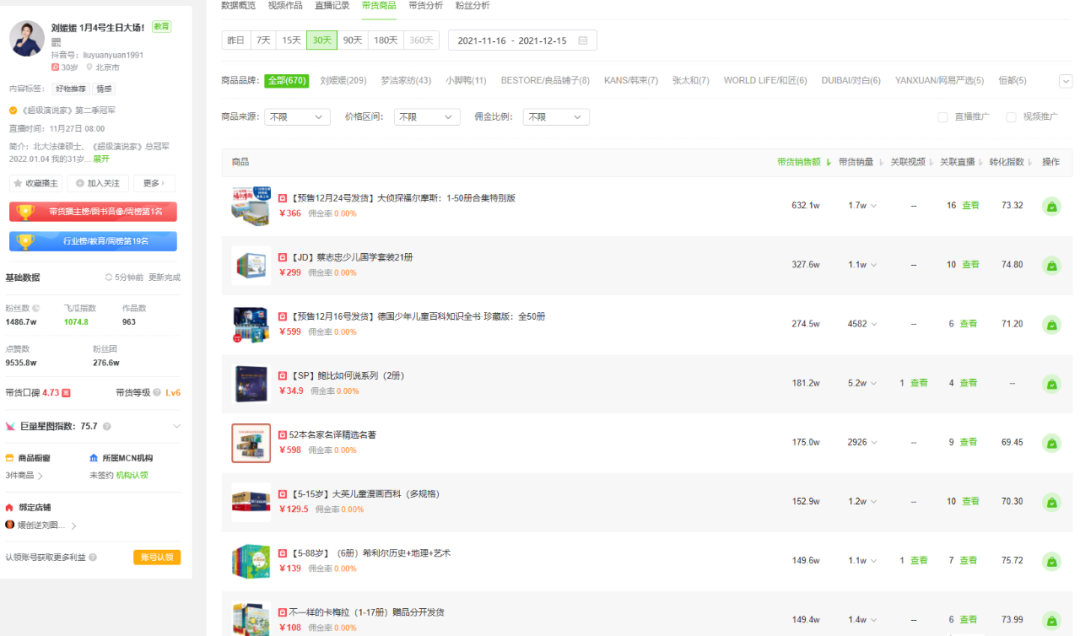Expand the 巨量星图指数 section chevron
Image resolution: width=1080 pixels, height=636 pixels.
(177, 427)
